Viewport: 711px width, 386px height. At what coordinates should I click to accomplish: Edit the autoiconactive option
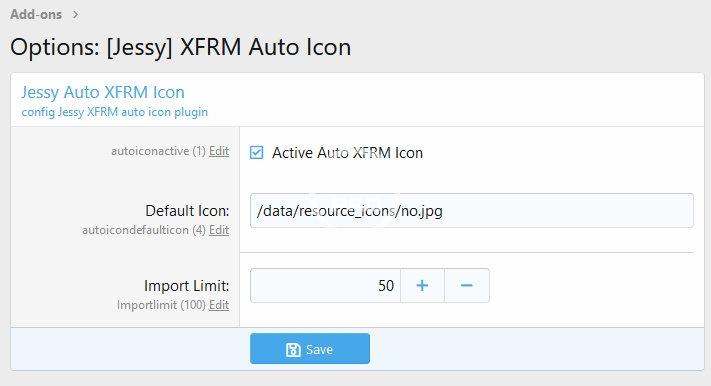pyautogui.click(x=219, y=151)
